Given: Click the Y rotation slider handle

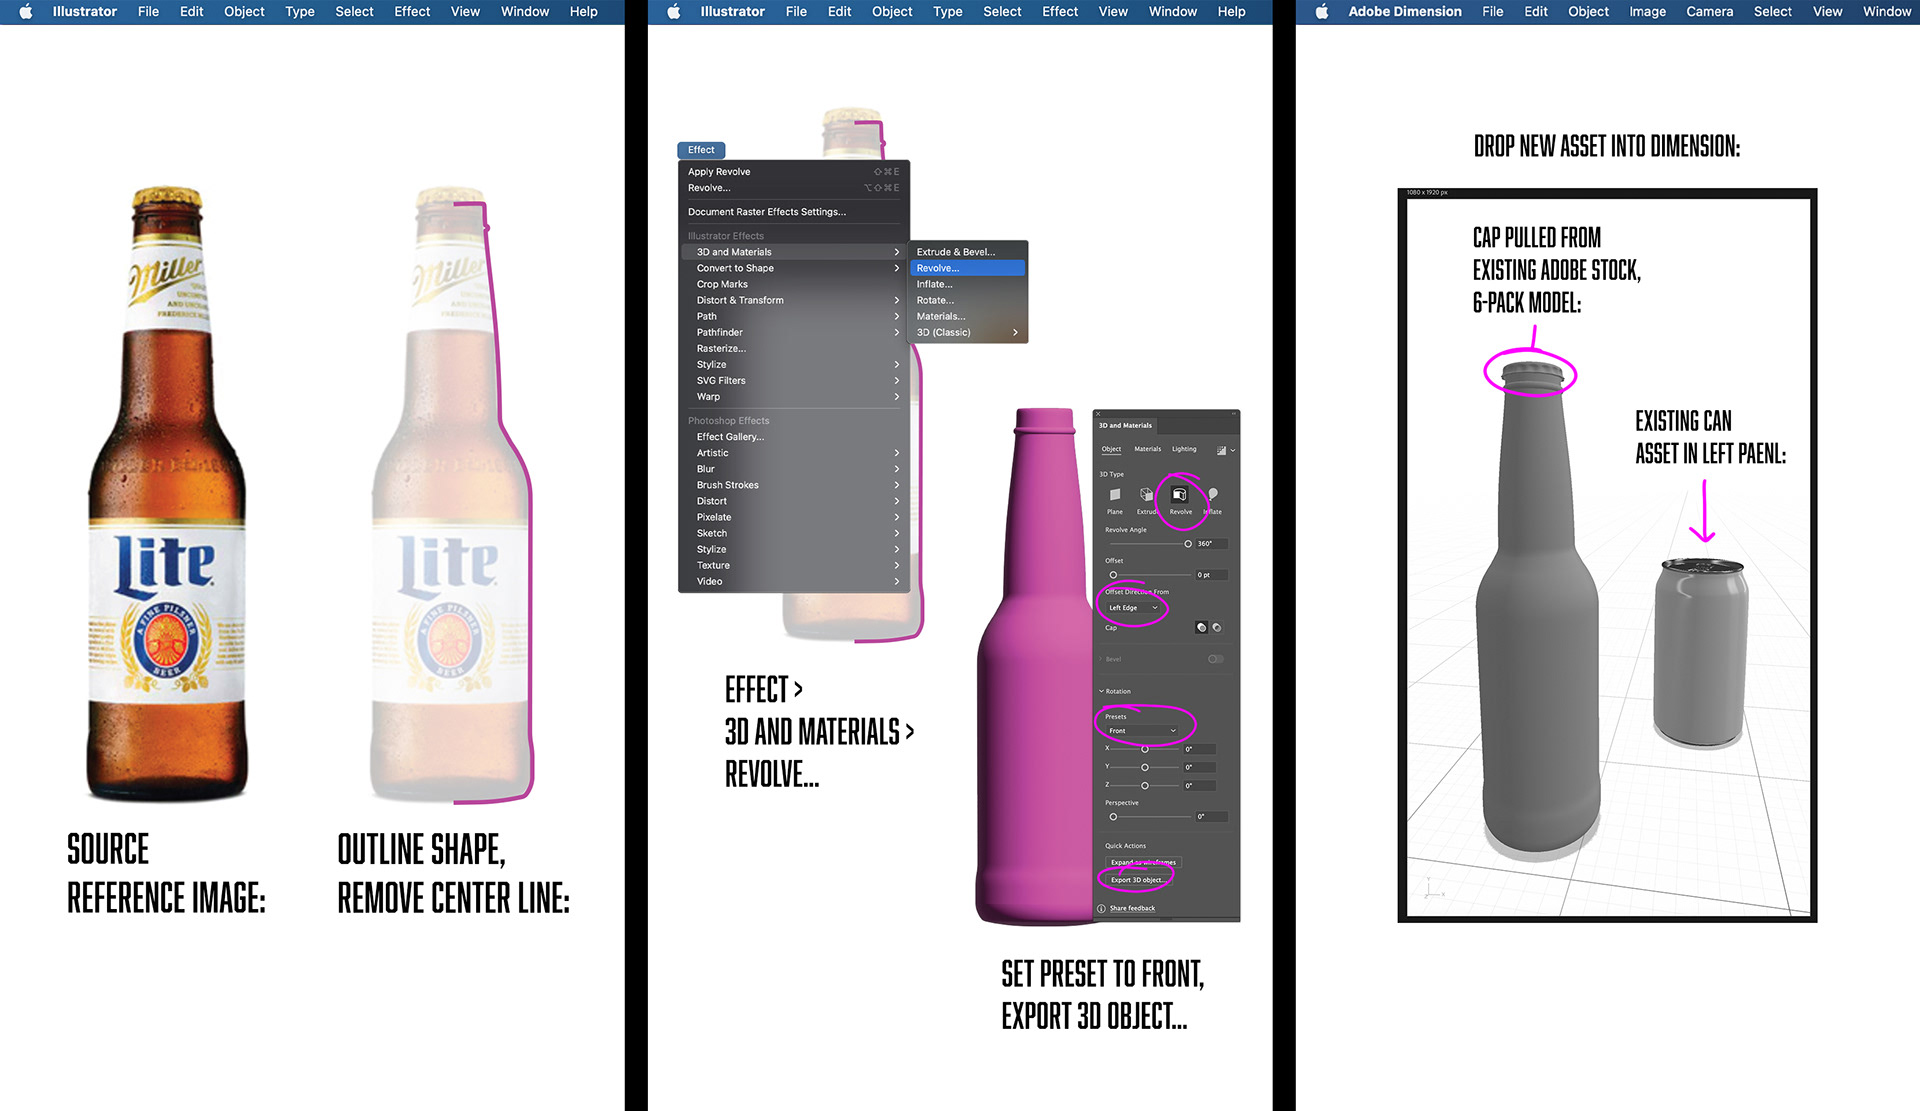Looking at the screenshot, I should click(1145, 767).
